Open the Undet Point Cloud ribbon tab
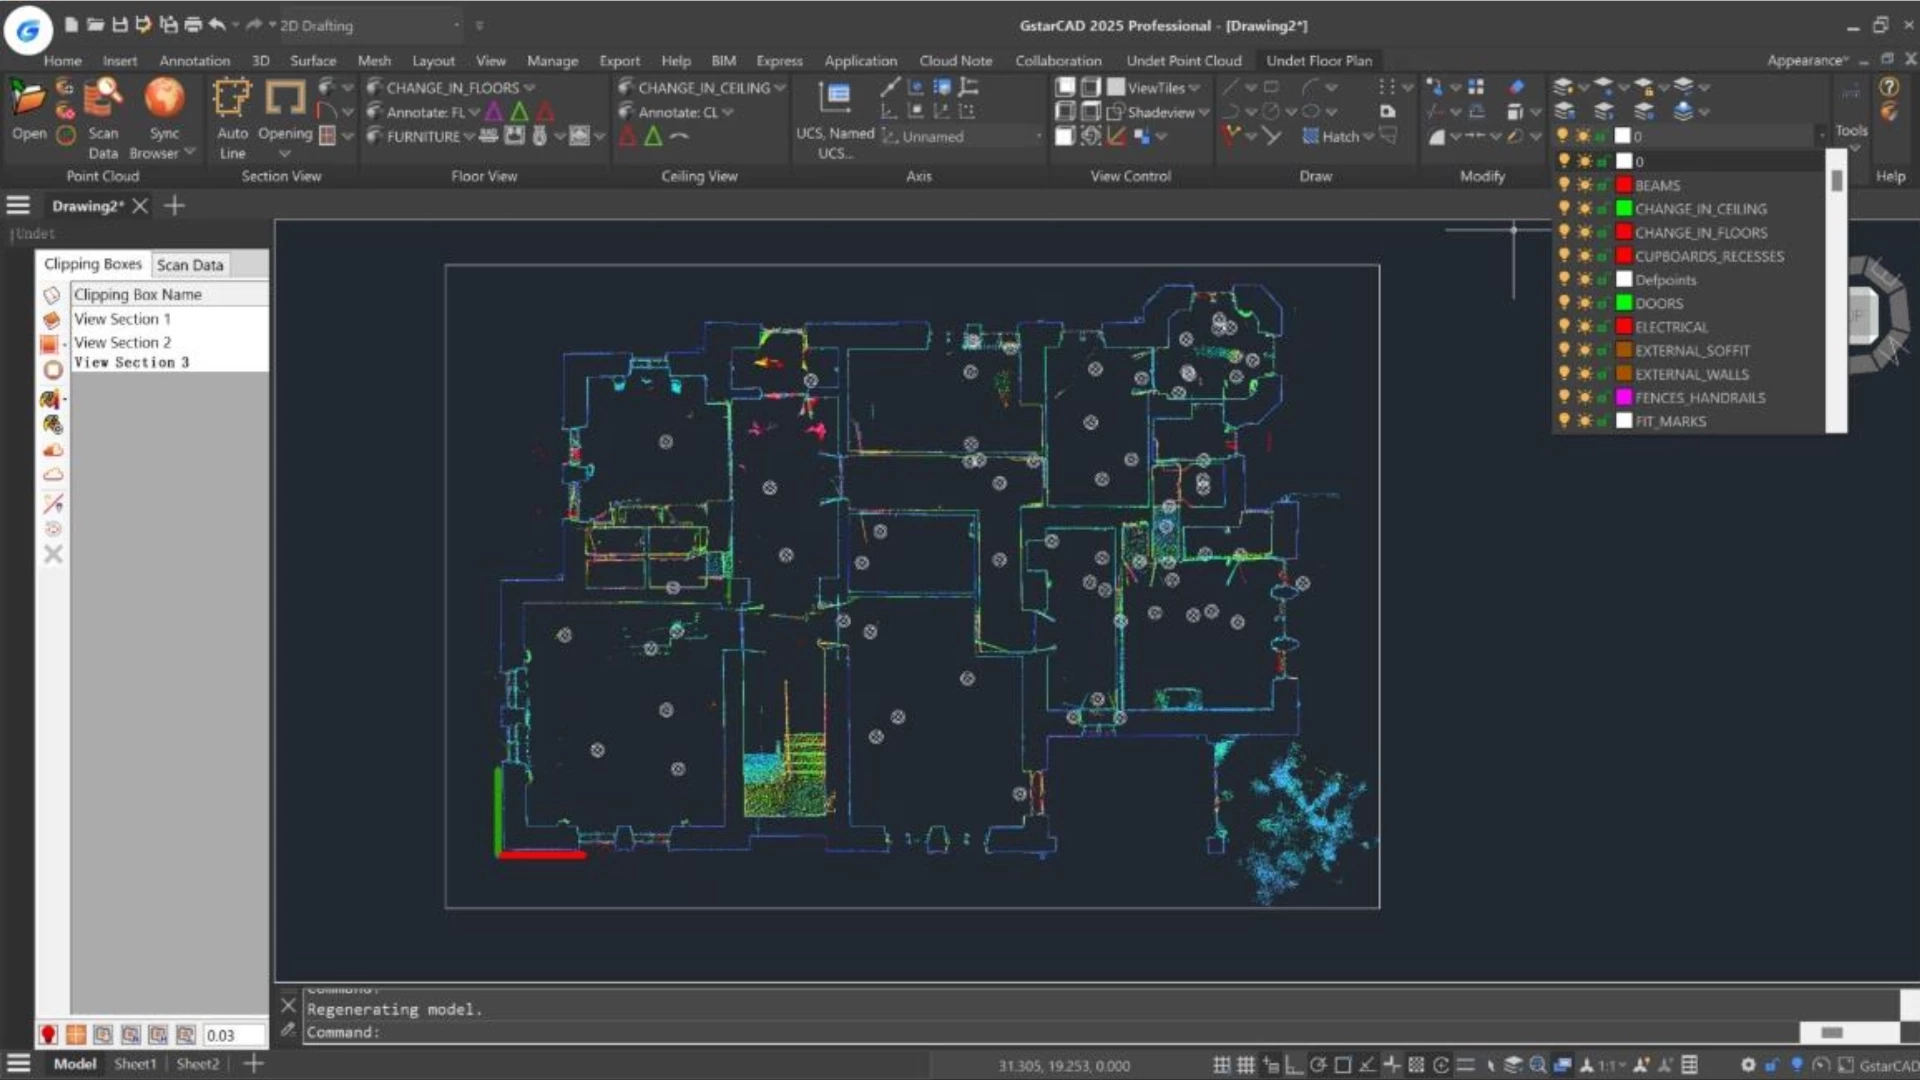This screenshot has height=1080, width=1920. coord(1183,61)
